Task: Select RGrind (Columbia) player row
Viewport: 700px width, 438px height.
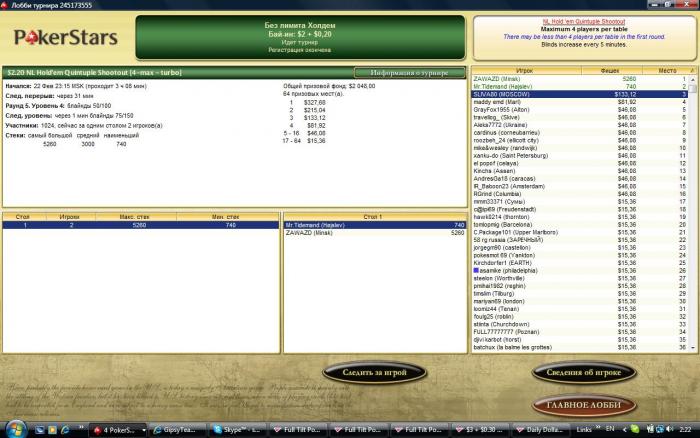Action: pos(579,194)
